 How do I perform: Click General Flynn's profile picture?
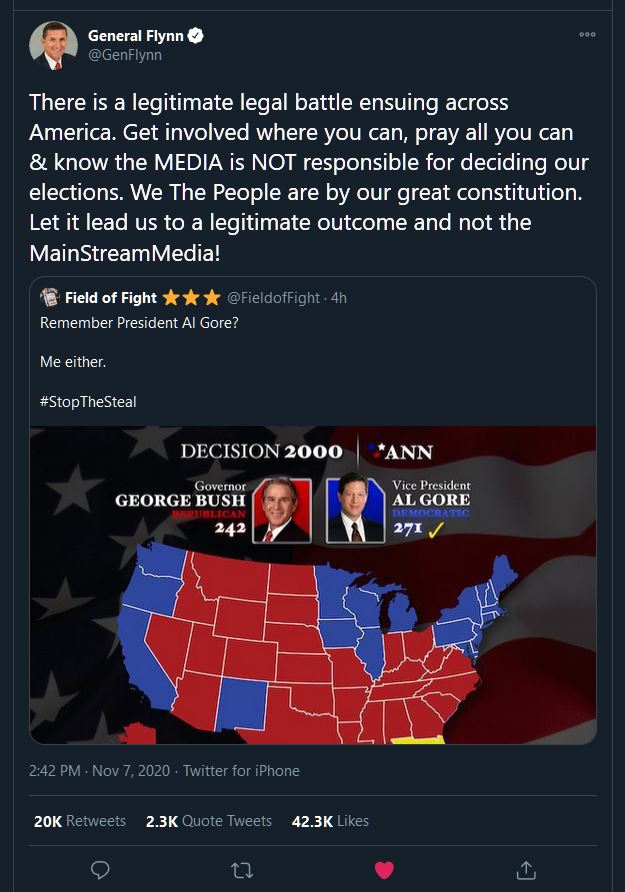click(x=53, y=46)
